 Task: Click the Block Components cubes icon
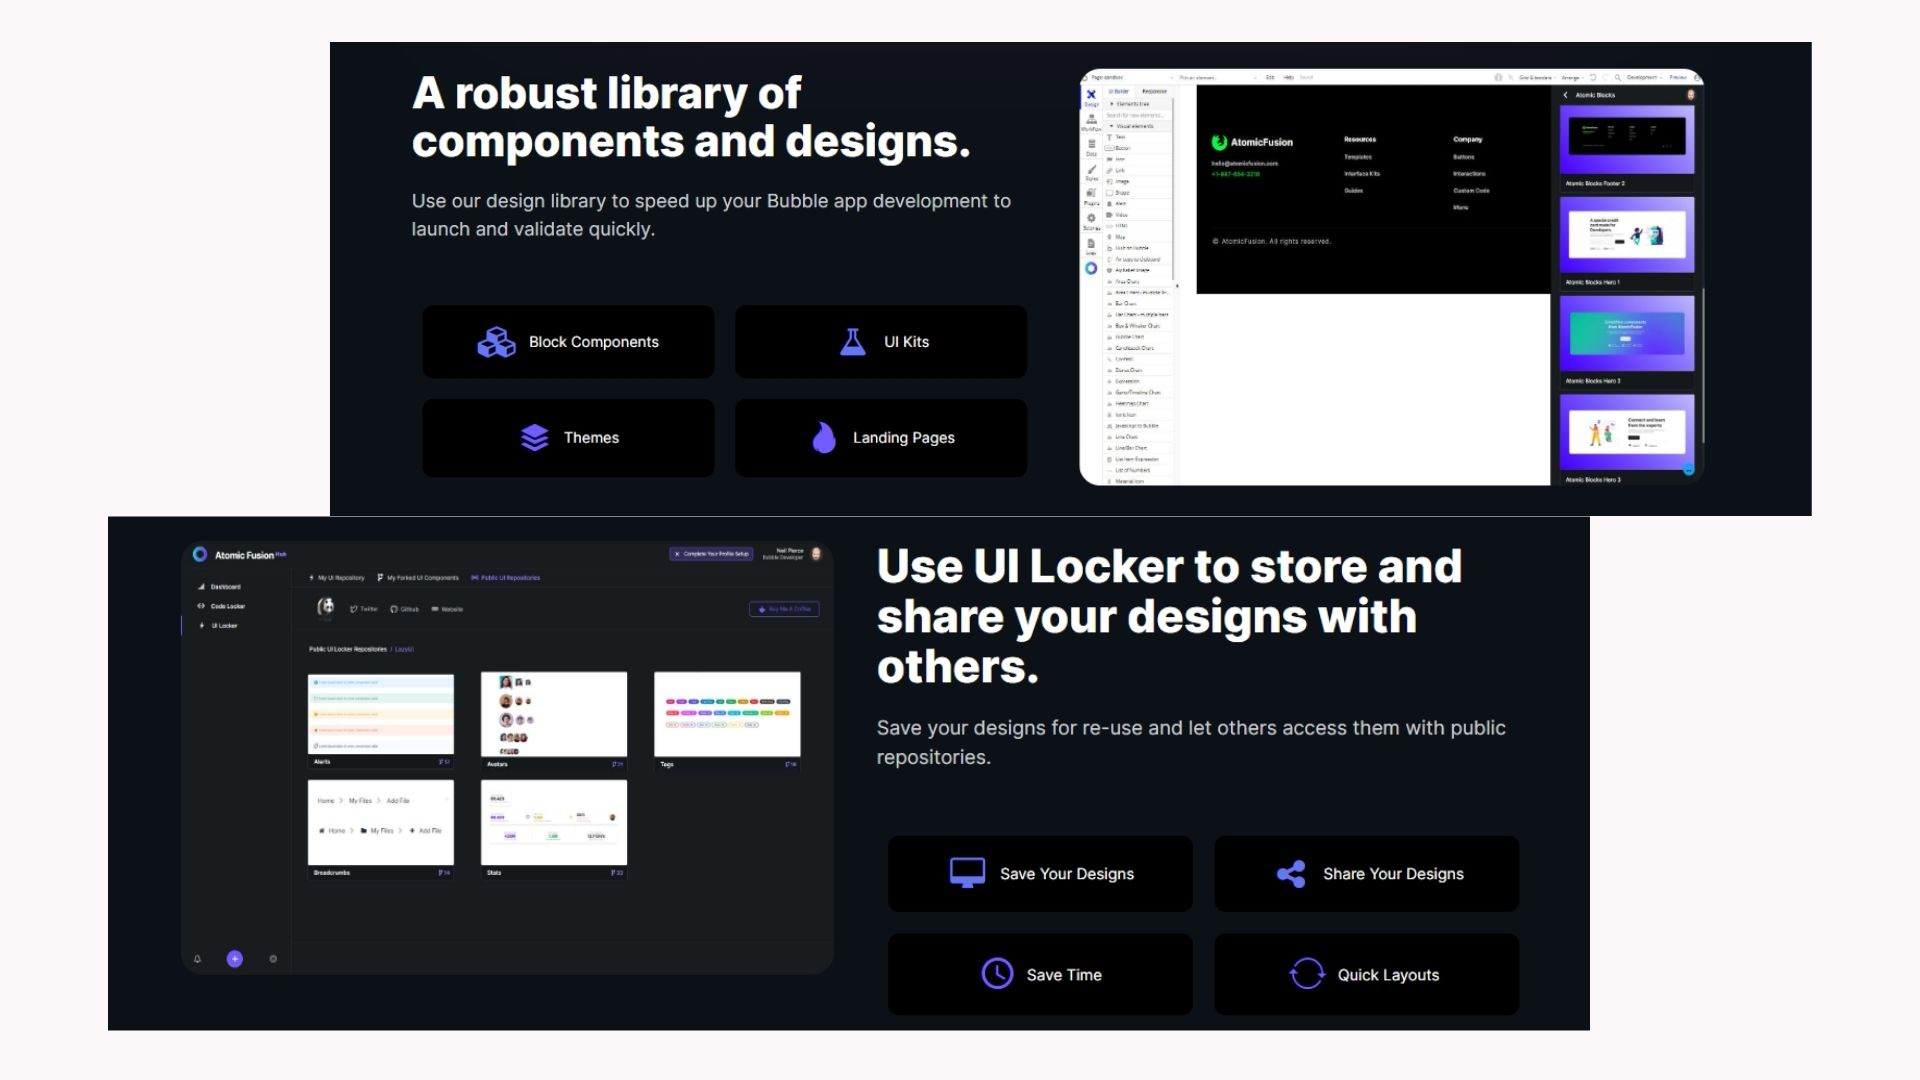pyautogui.click(x=496, y=342)
